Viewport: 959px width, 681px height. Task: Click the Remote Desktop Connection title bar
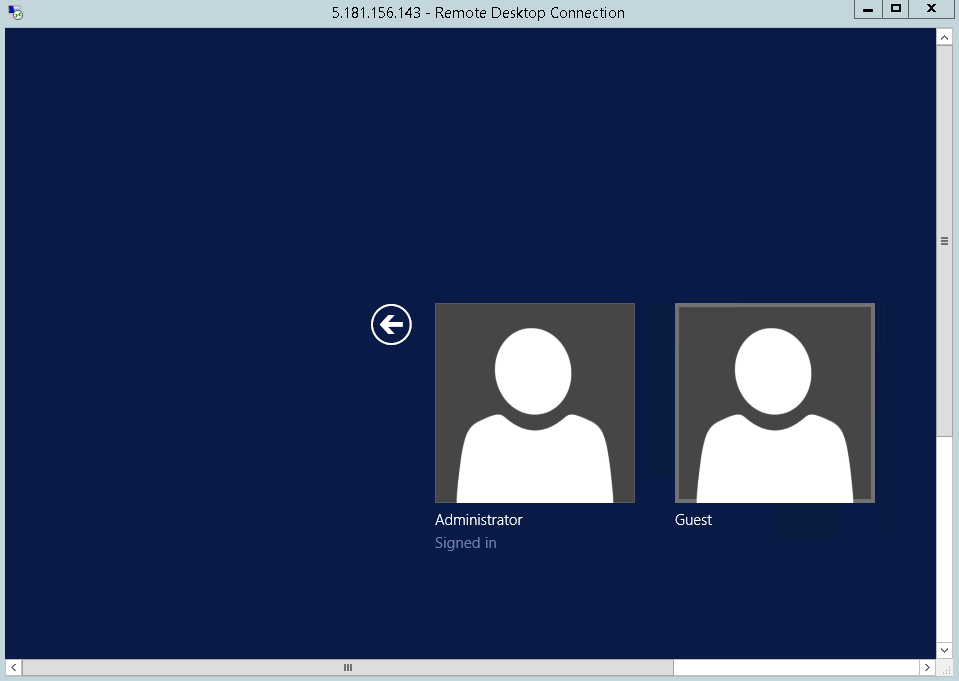tap(477, 12)
